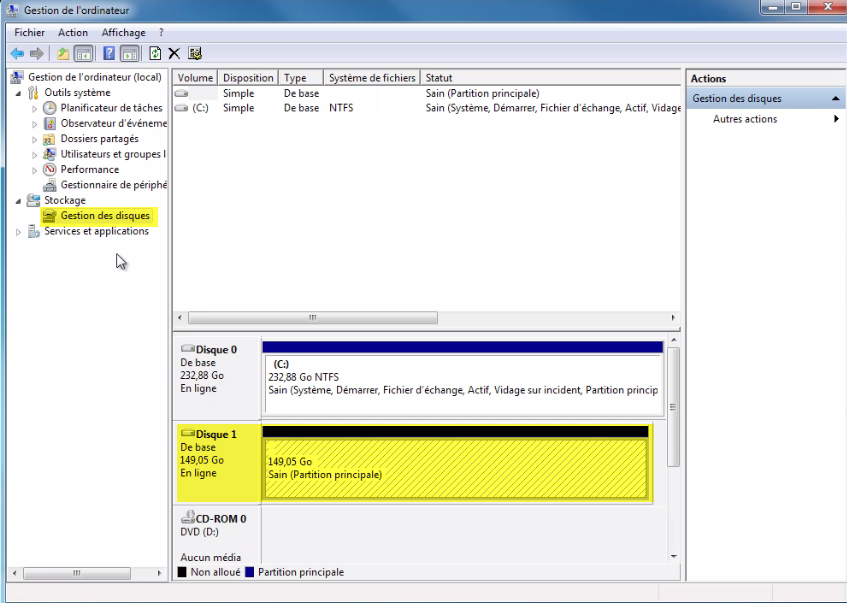
Task: Expand the Dossiers partagés node
Action: (35, 139)
